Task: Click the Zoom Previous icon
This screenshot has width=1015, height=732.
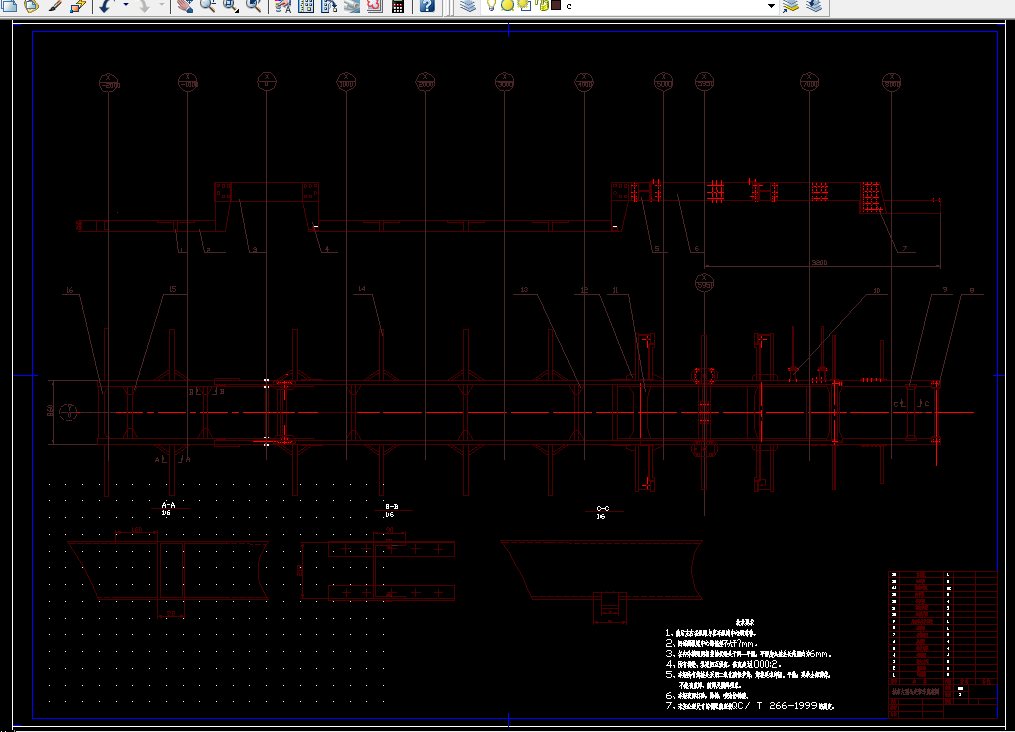Action: pyautogui.click(x=254, y=6)
